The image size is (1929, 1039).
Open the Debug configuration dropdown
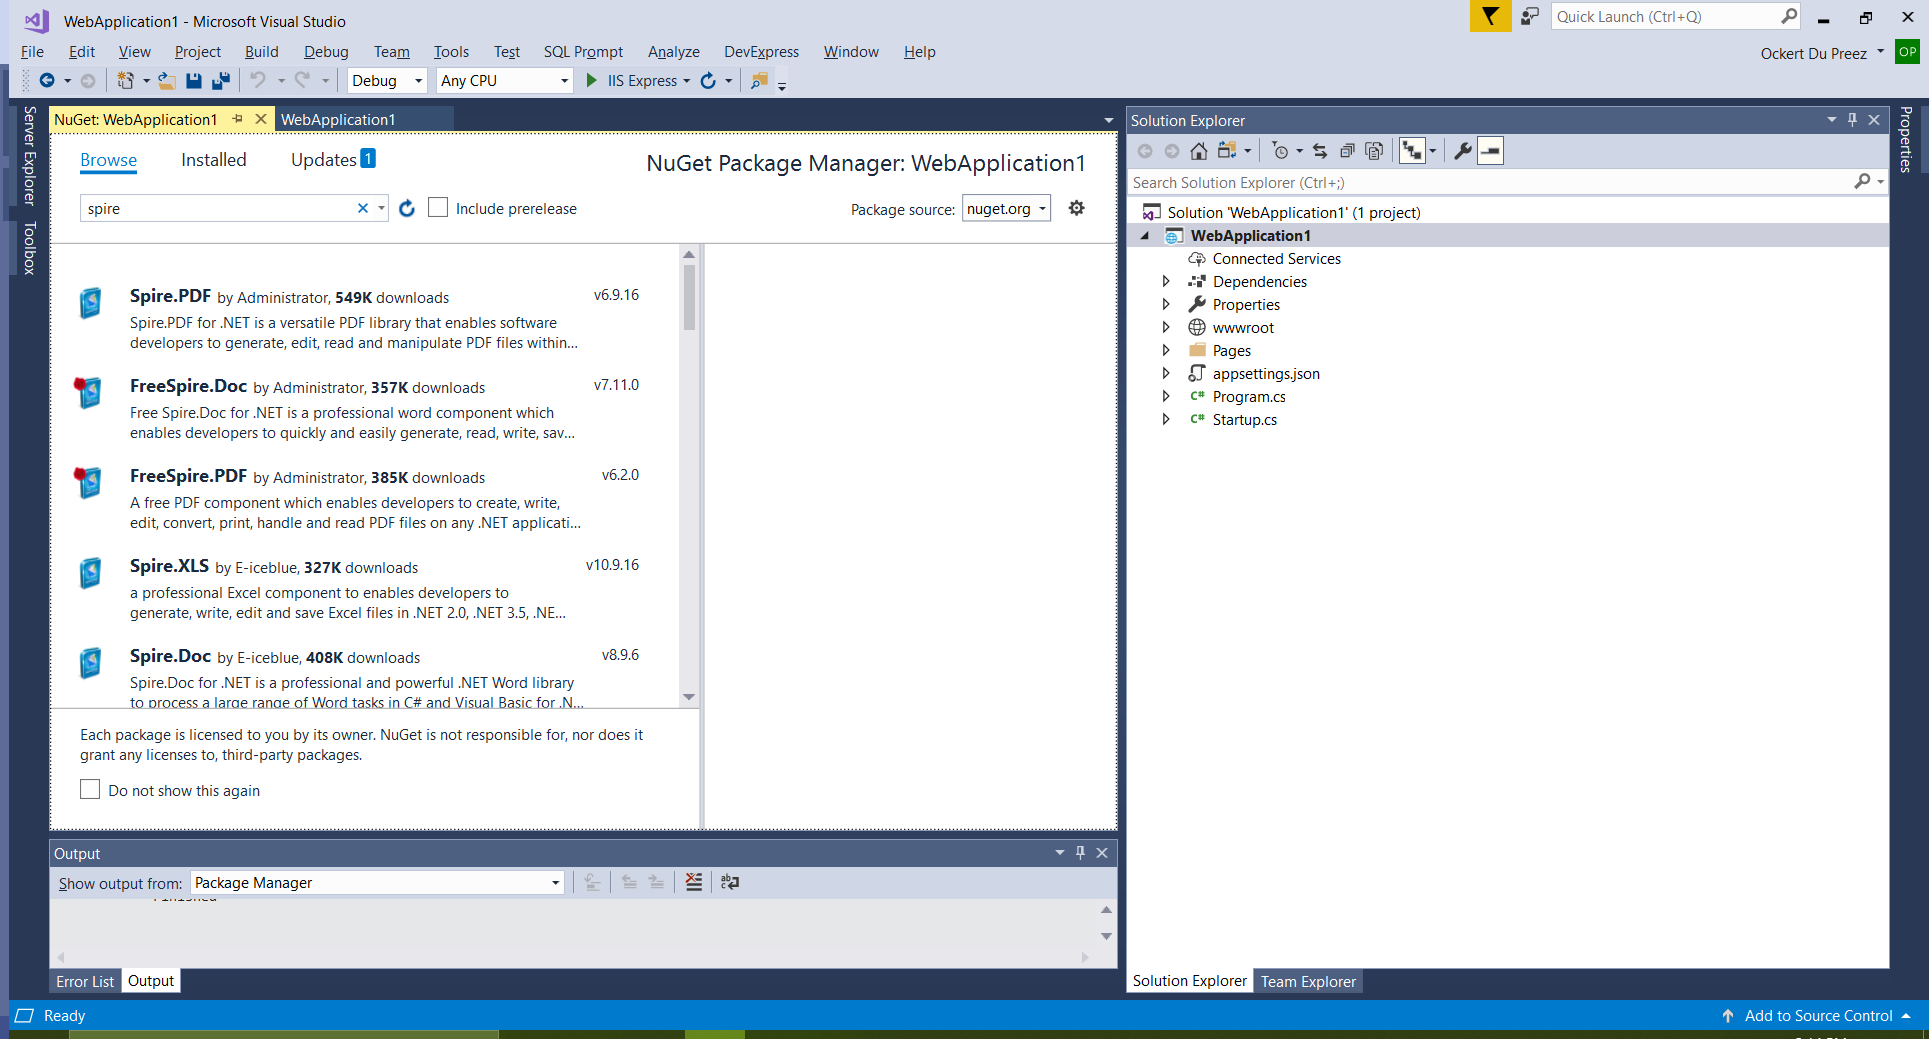(x=387, y=81)
